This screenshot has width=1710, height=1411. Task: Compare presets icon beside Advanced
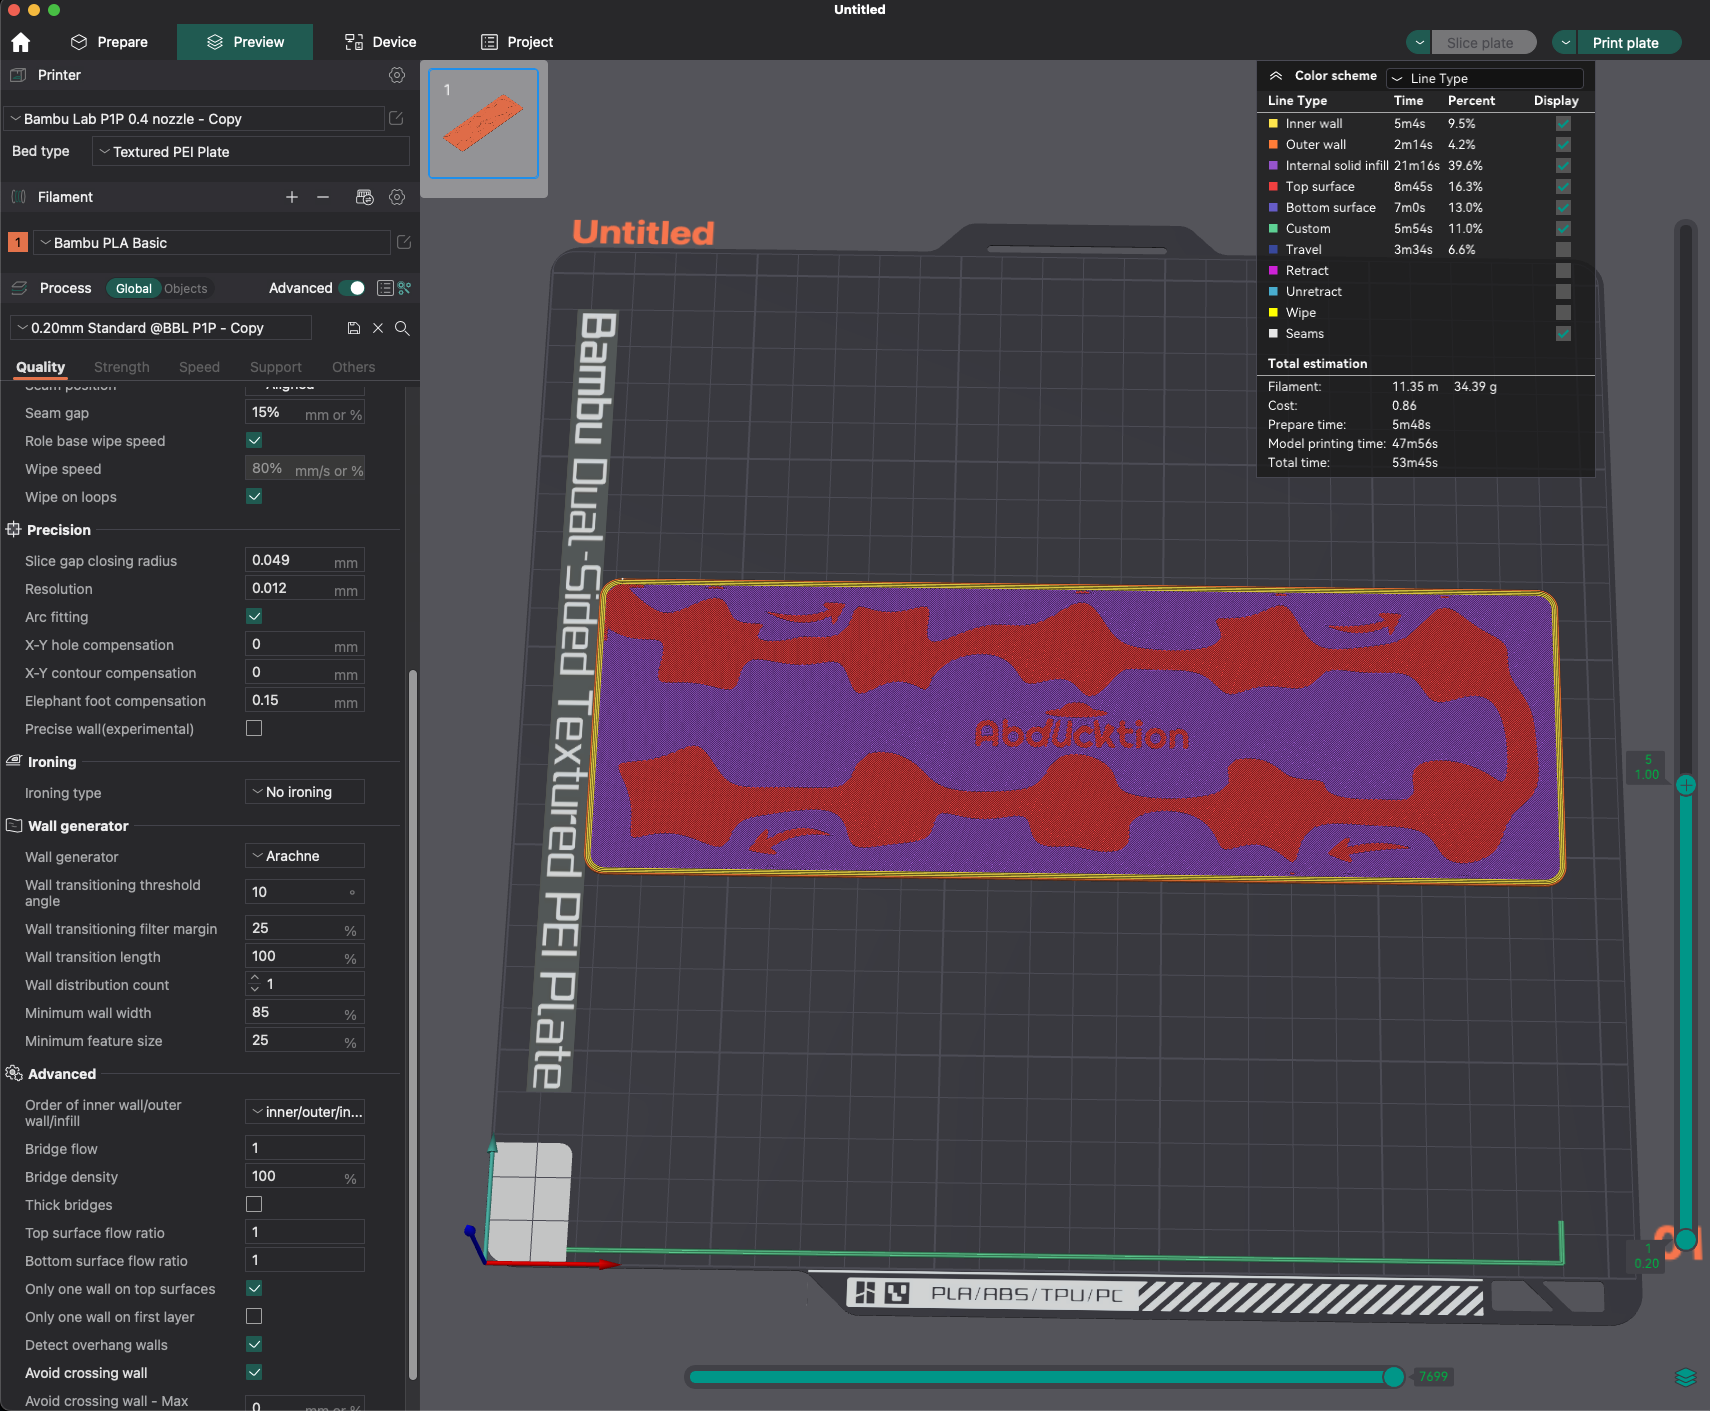click(x=405, y=288)
